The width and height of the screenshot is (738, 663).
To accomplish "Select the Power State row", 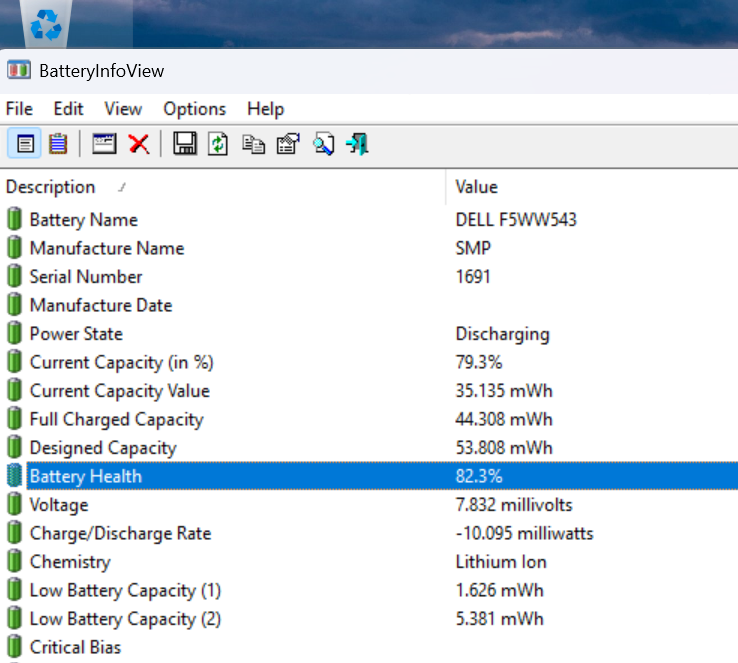I will [369, 334].
